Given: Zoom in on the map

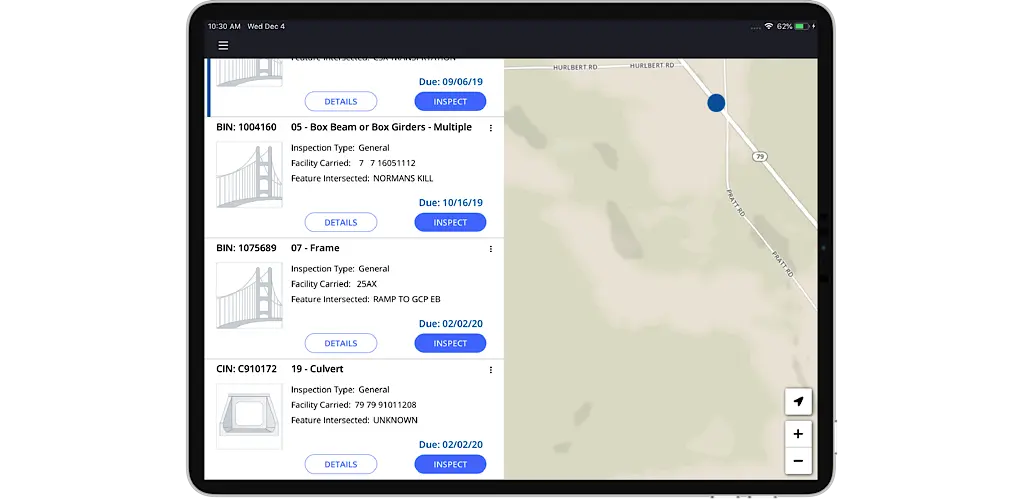Looking at the screenshot, I should 798,434.
